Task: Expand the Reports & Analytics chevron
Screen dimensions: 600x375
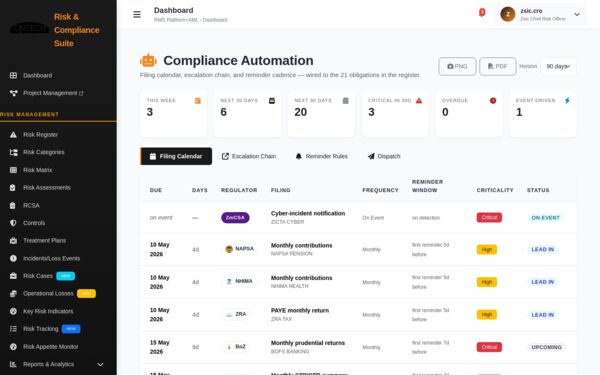Action: click(x=100, y=364)
